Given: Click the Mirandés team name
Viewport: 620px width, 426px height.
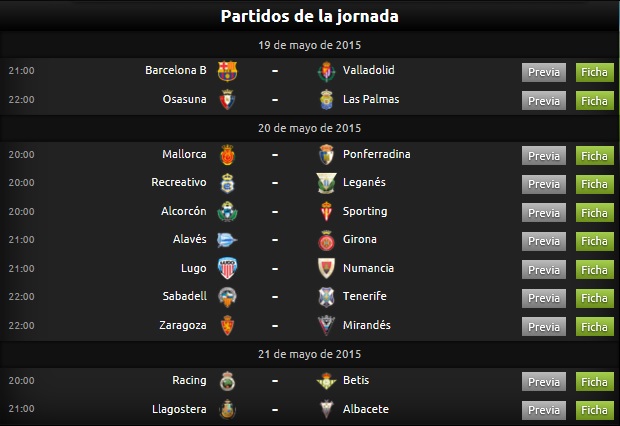Looking at the screenshot, I should point(367,325).
